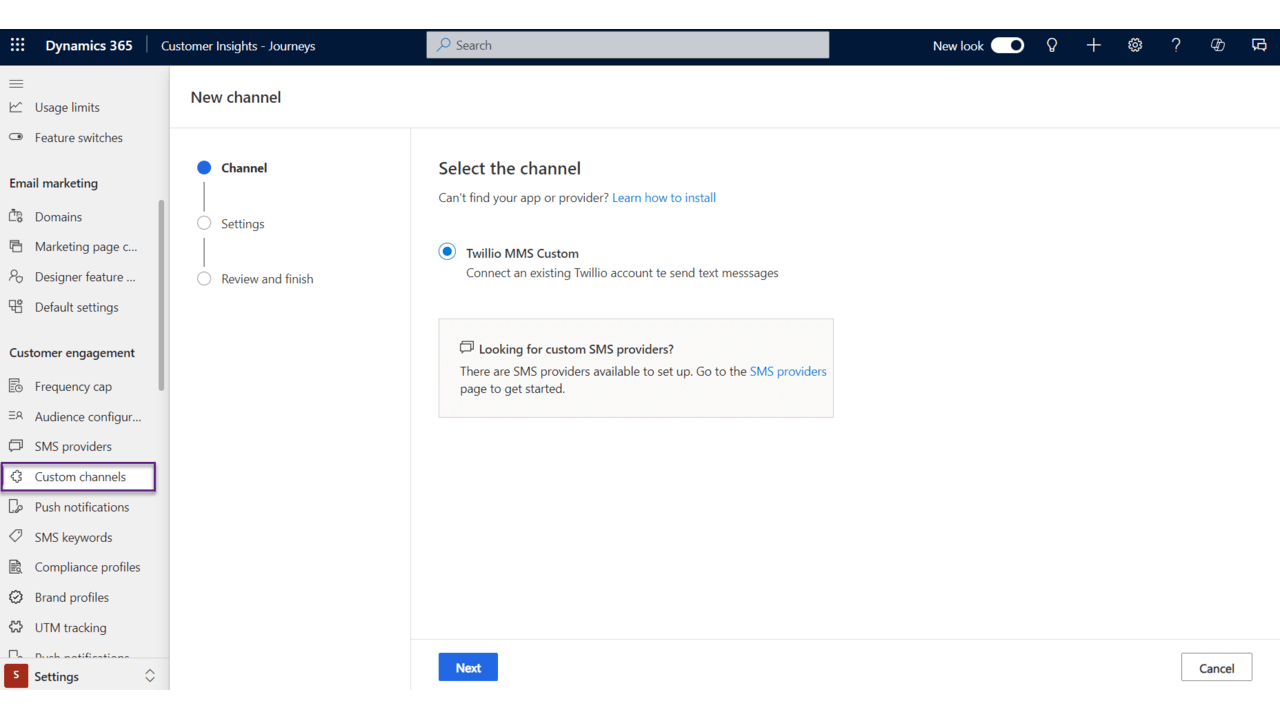Click the Brand profiles icon
This screenshot has width=1280, height=720.
coord(16,597)
